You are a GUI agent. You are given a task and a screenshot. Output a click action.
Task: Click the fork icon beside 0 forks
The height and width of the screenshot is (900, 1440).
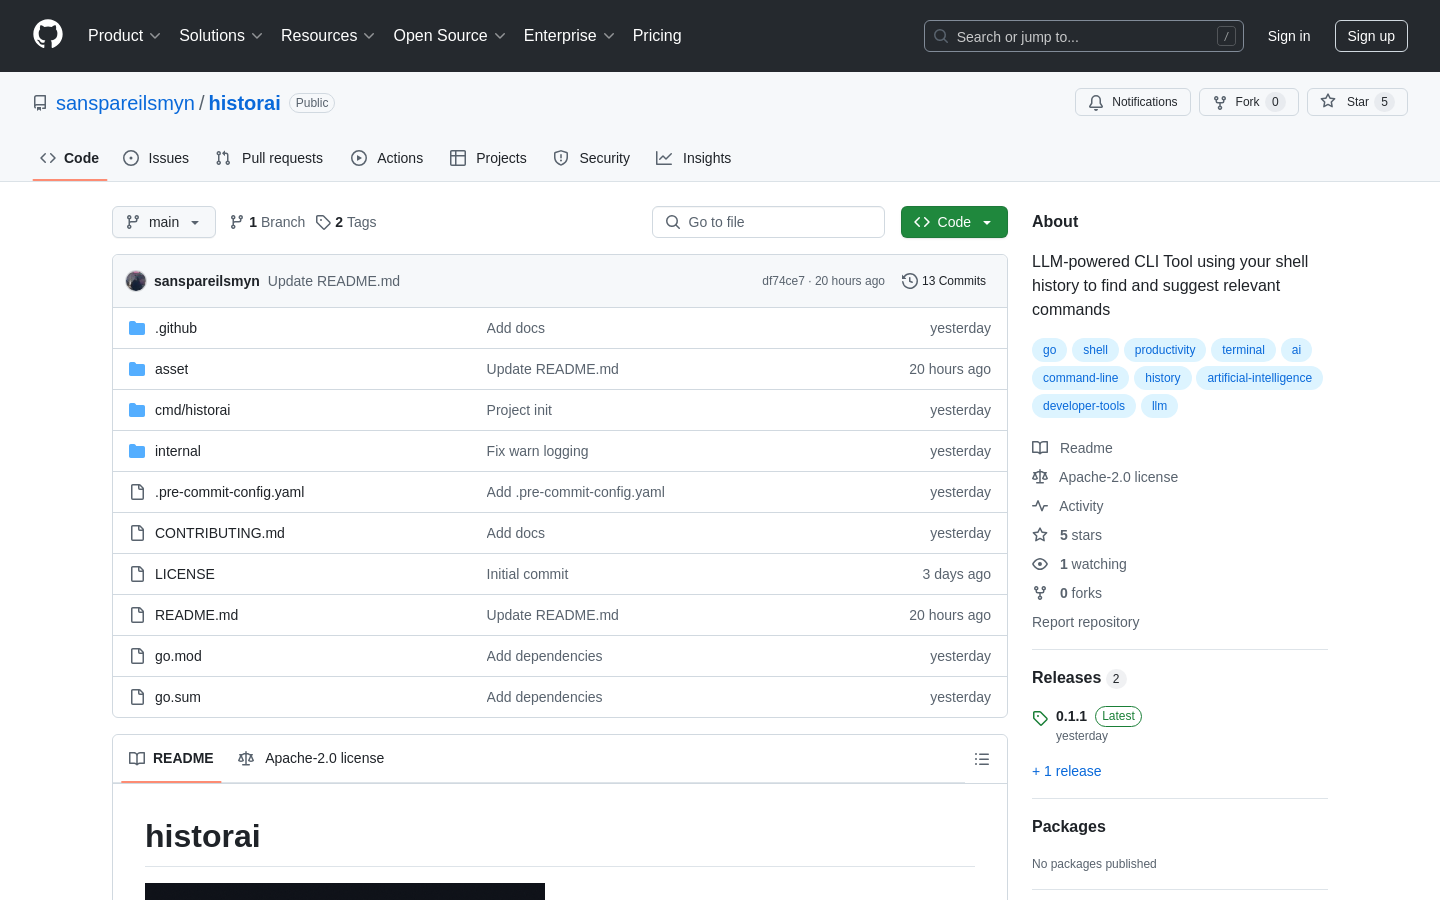pyautogui.click(x=1040, y=593)
